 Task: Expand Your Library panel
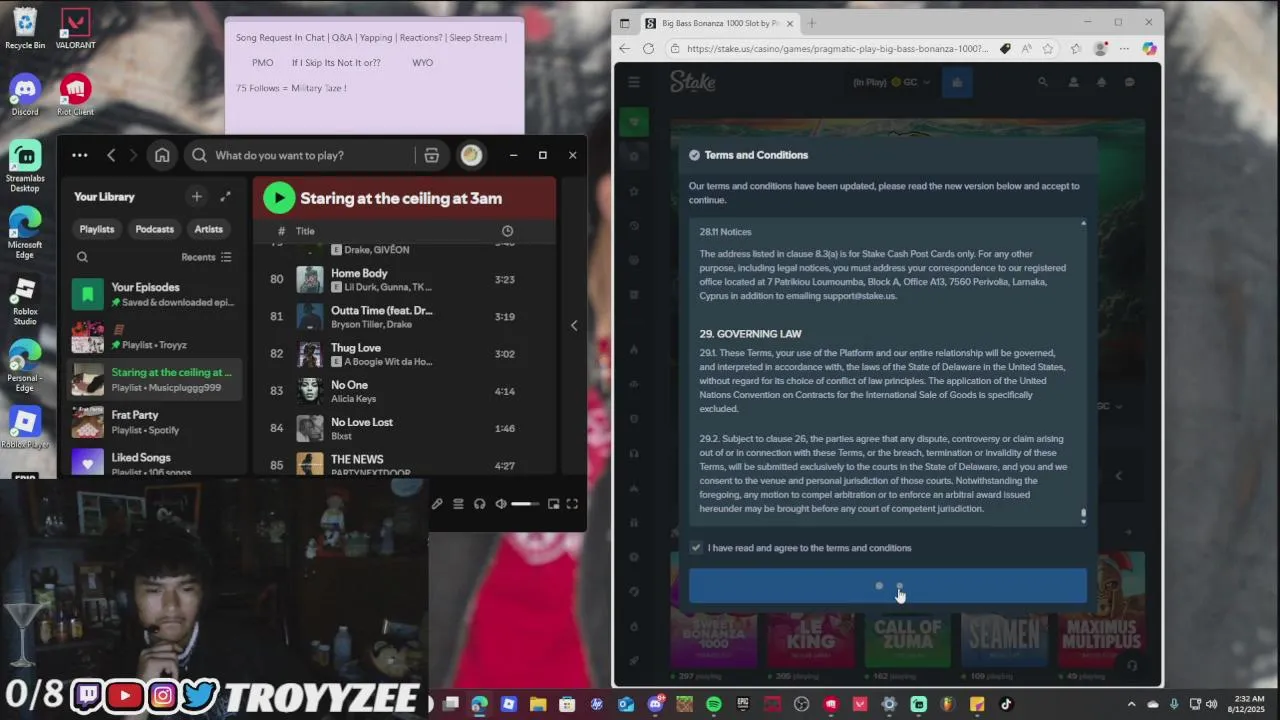pos(226,197)
